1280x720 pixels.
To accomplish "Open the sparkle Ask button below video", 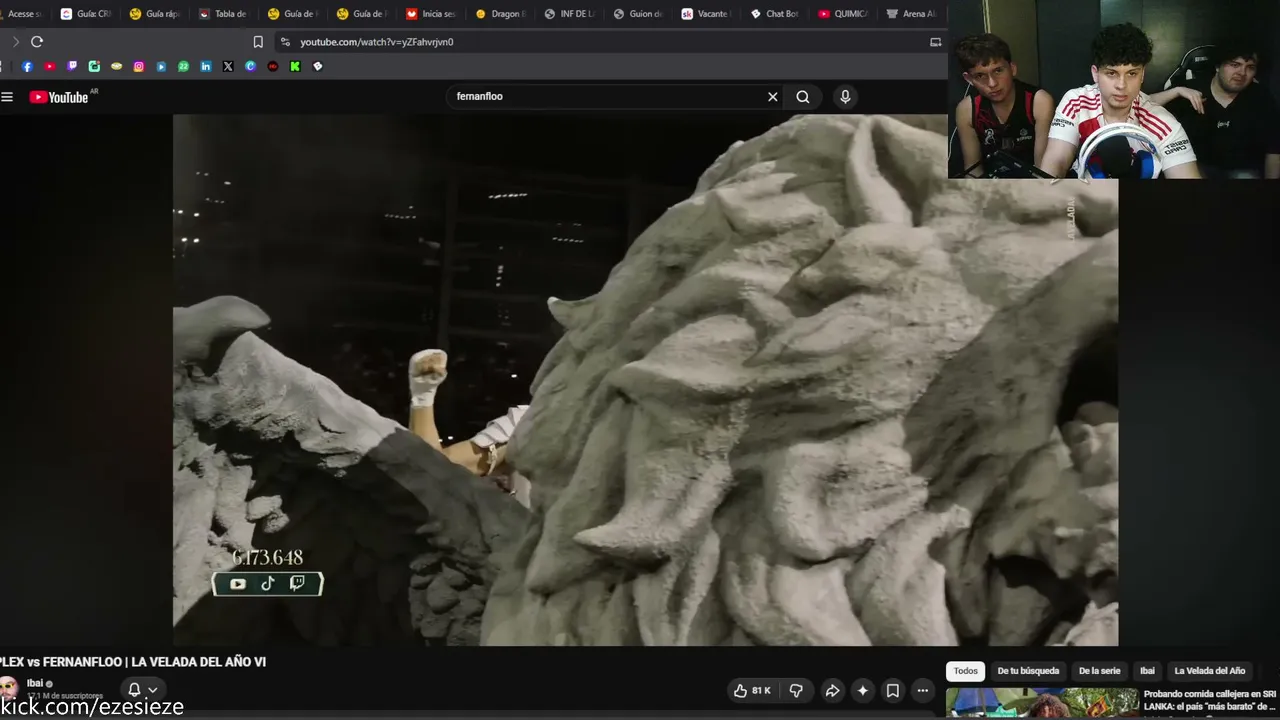I will [862, 690].
